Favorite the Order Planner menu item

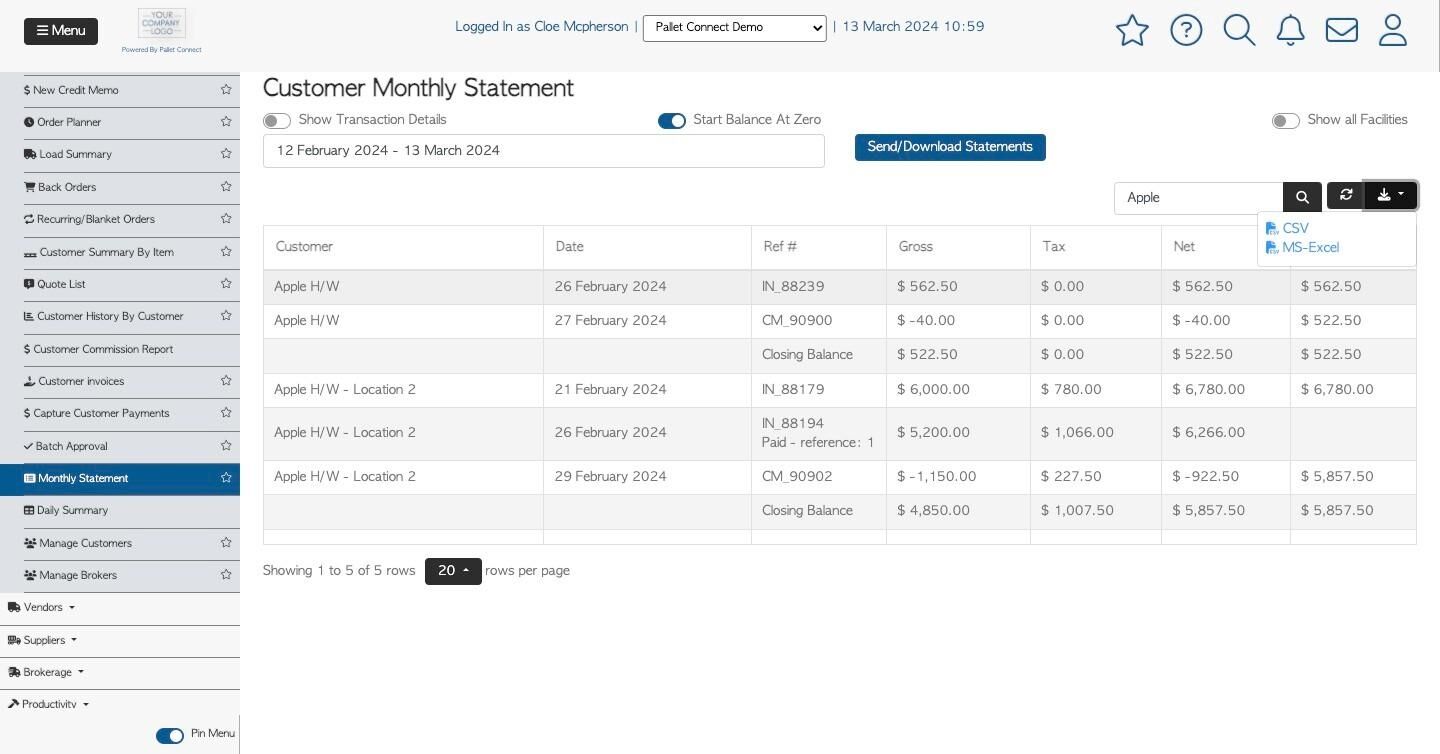226,122
